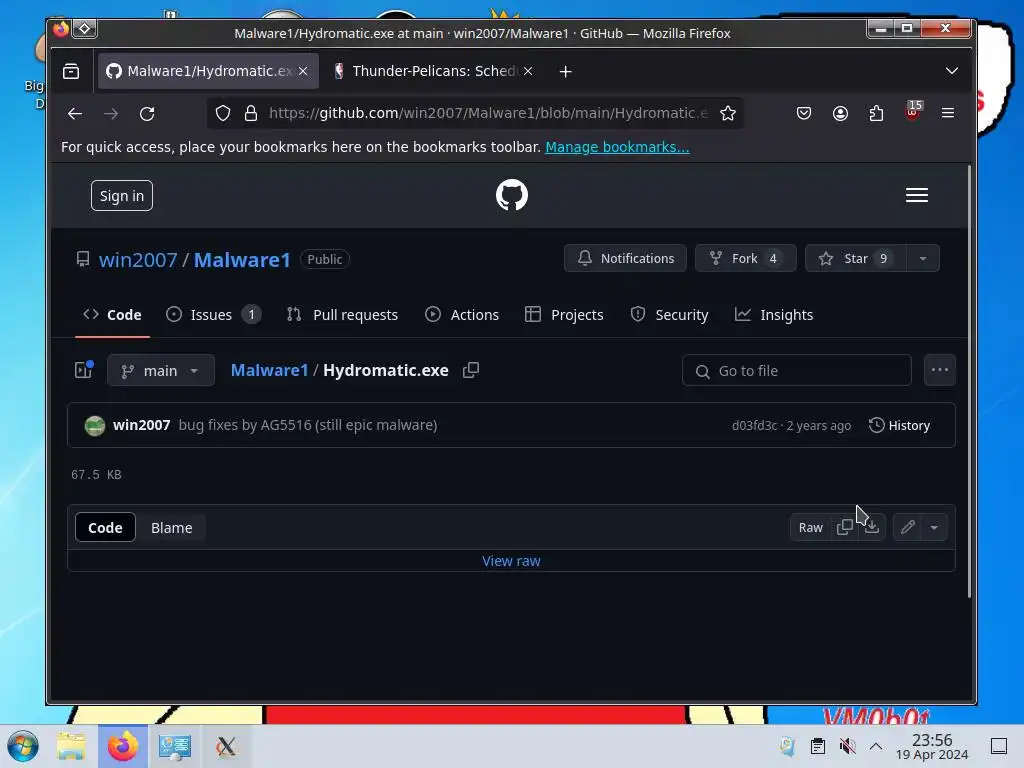Fork the Malware1 repository

745,259
